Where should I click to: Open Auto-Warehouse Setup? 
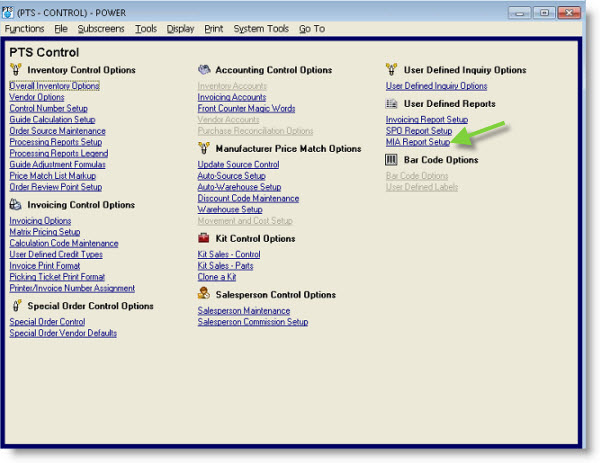click(240, 187)
